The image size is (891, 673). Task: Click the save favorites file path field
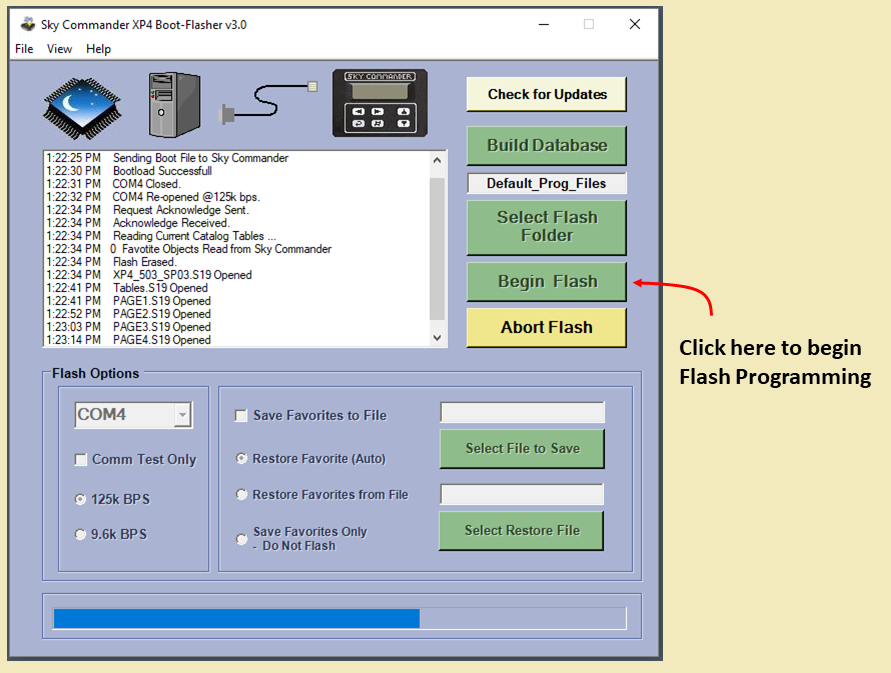[x=522, y=412]
